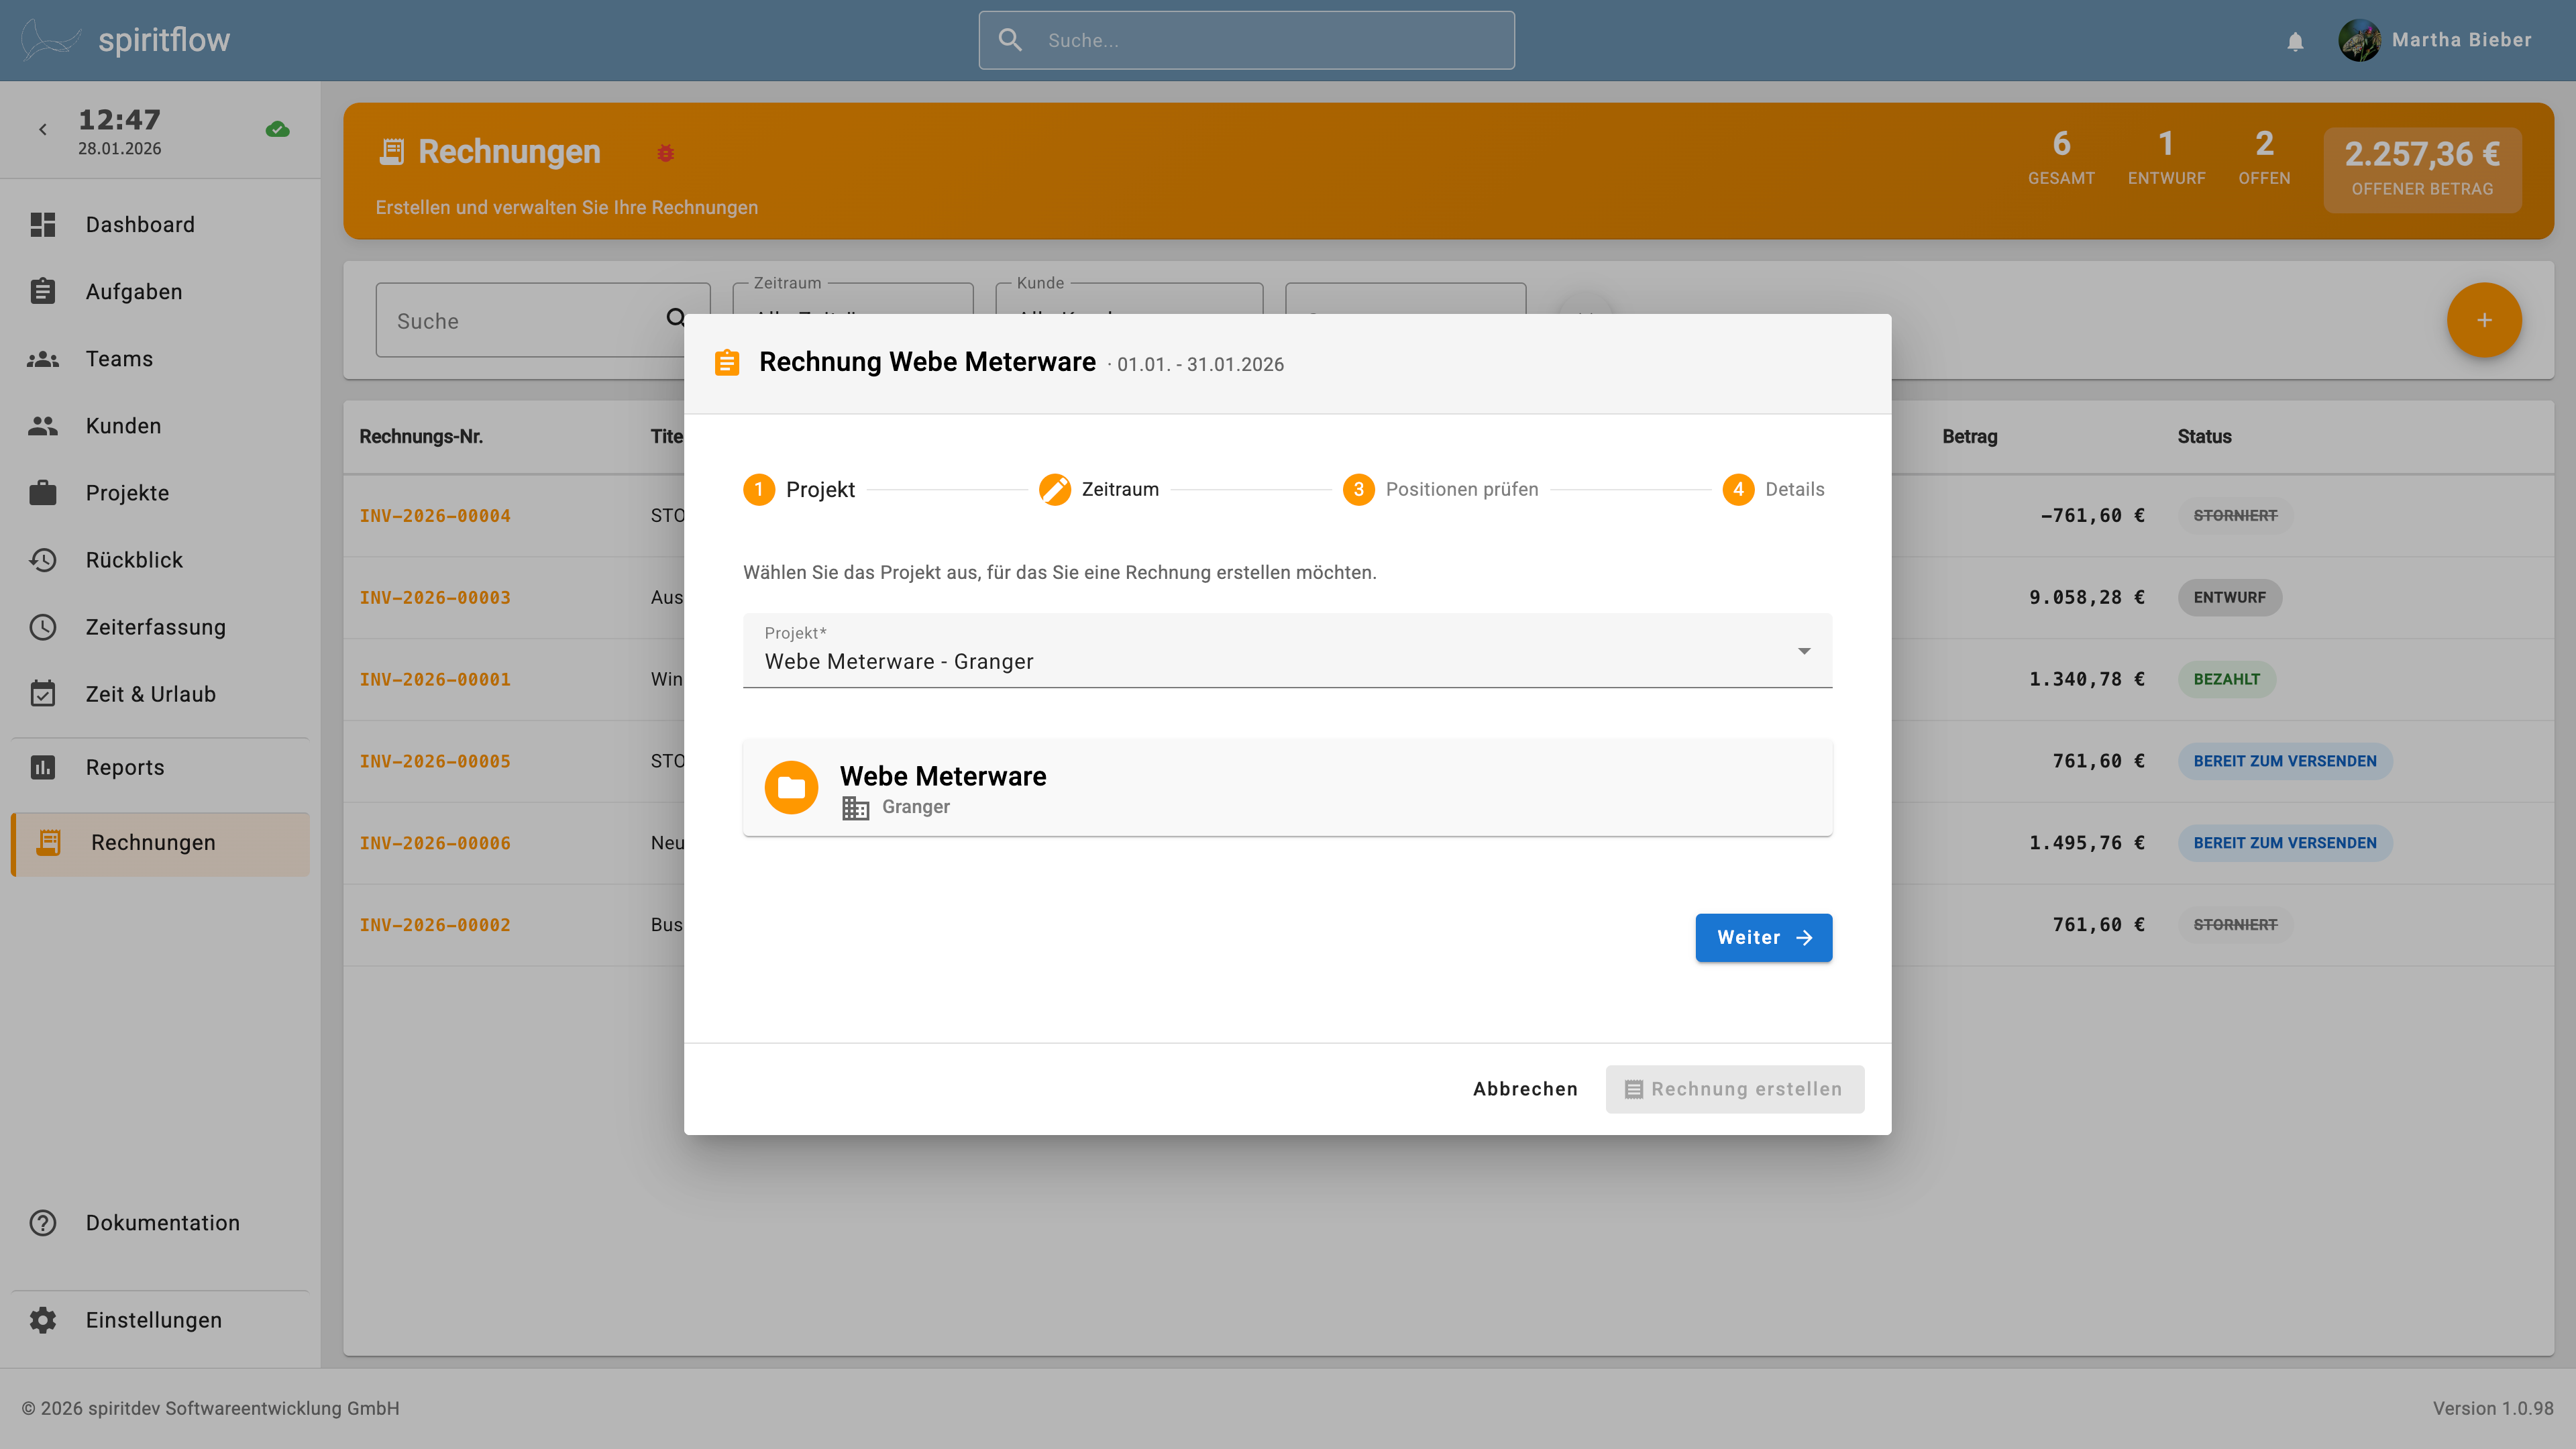This screenshot has width=2576, height=1449.
Task: Click the 9.058,28 € amount cell
Action: tap(2086, 598)
